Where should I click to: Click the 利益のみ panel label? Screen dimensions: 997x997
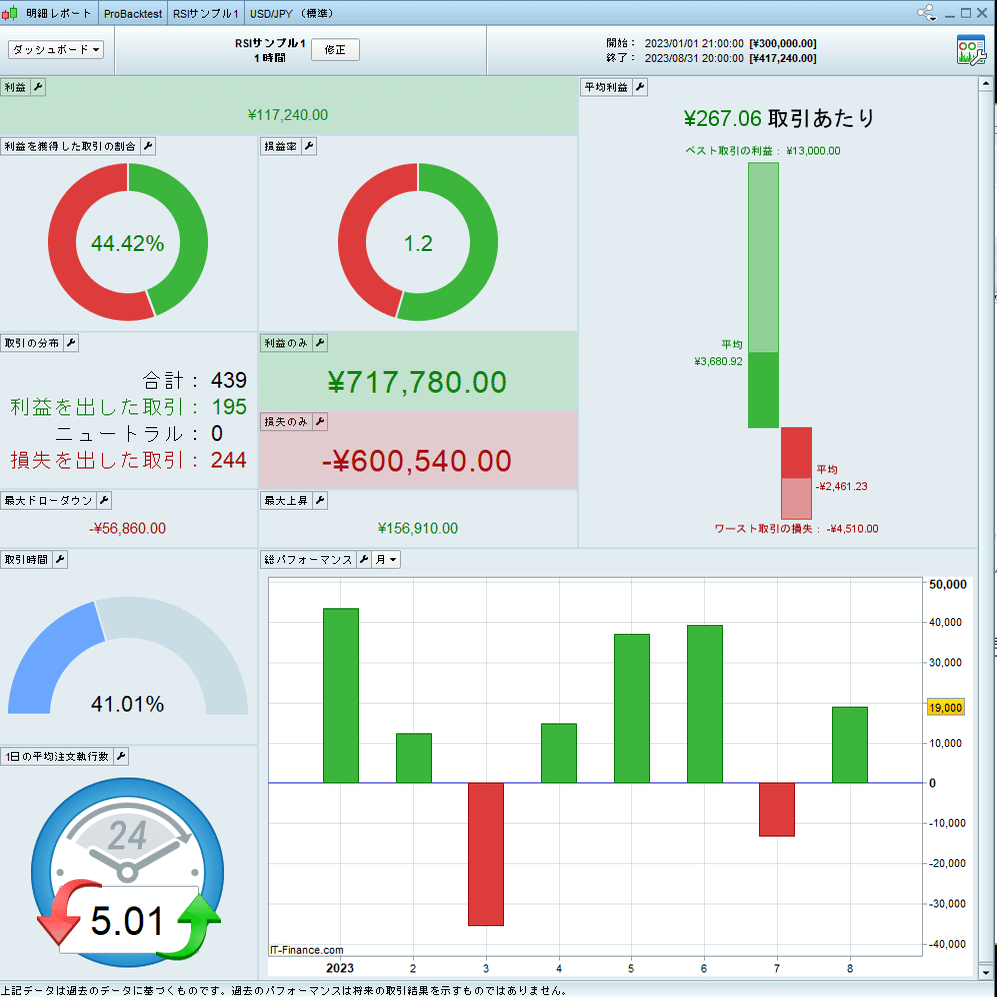pyautogui.click(x=286, y=343)
